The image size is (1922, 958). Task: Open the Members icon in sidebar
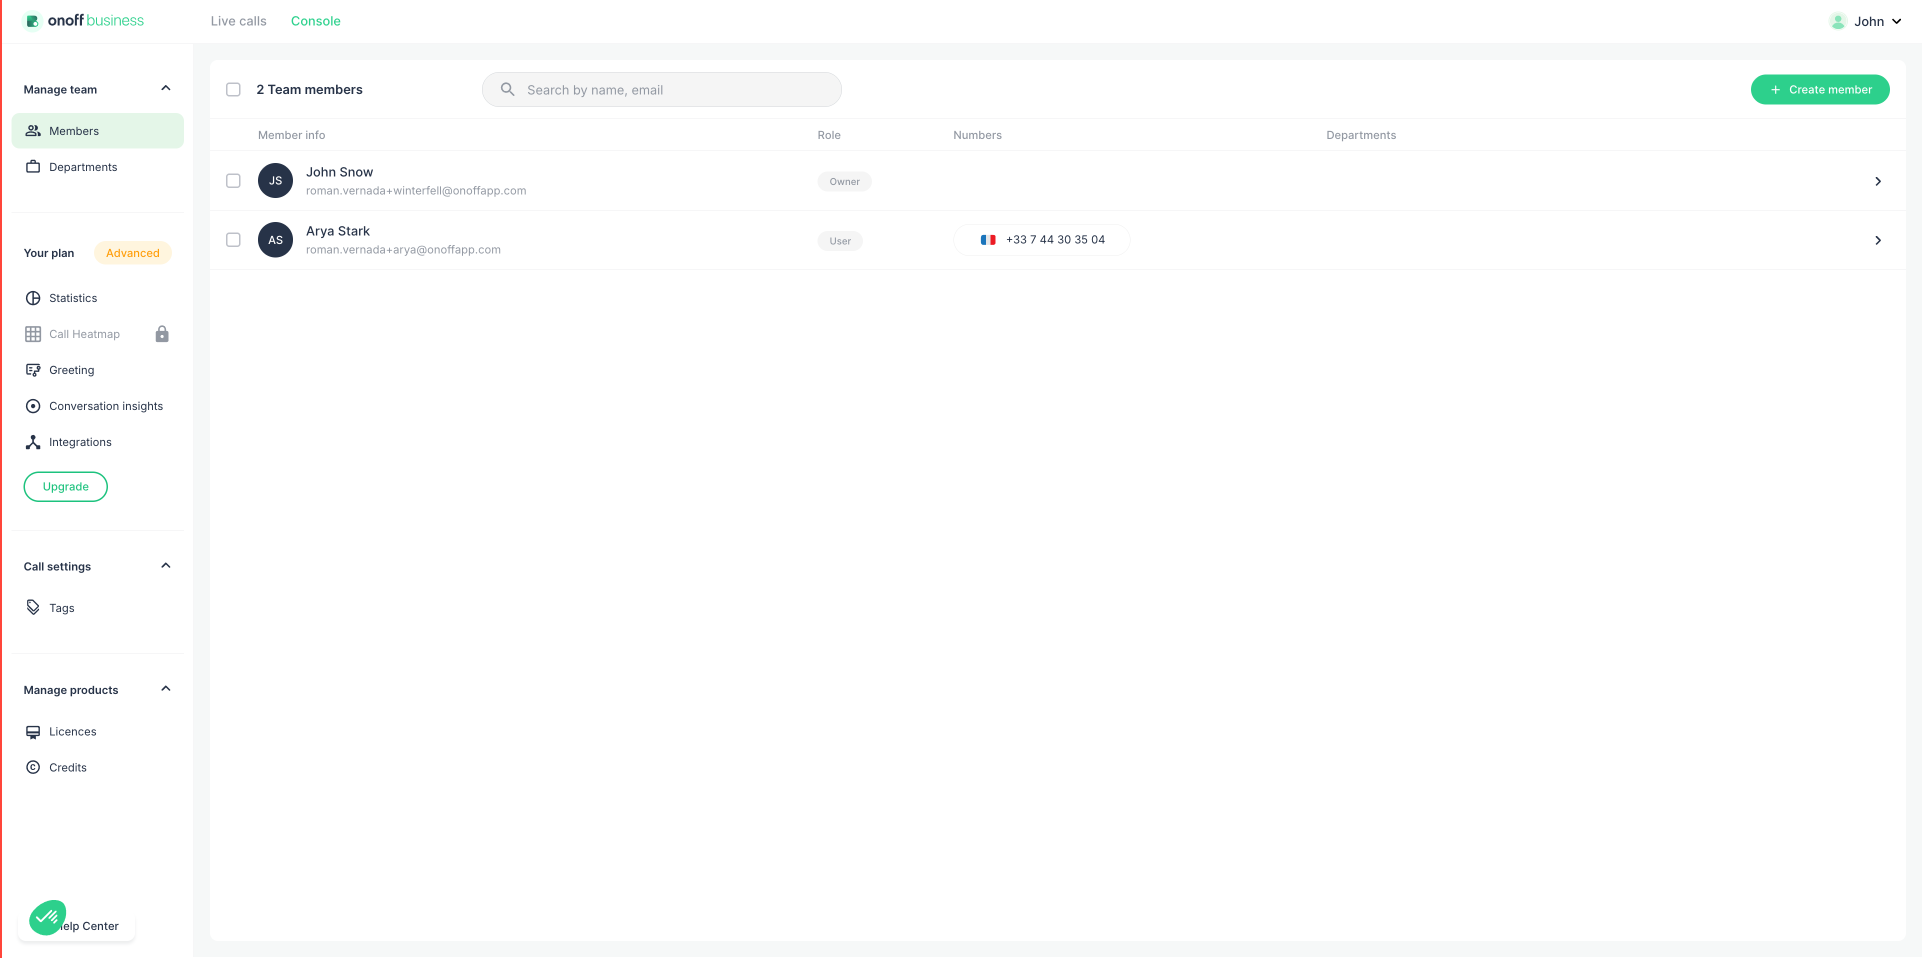point(33,131)
